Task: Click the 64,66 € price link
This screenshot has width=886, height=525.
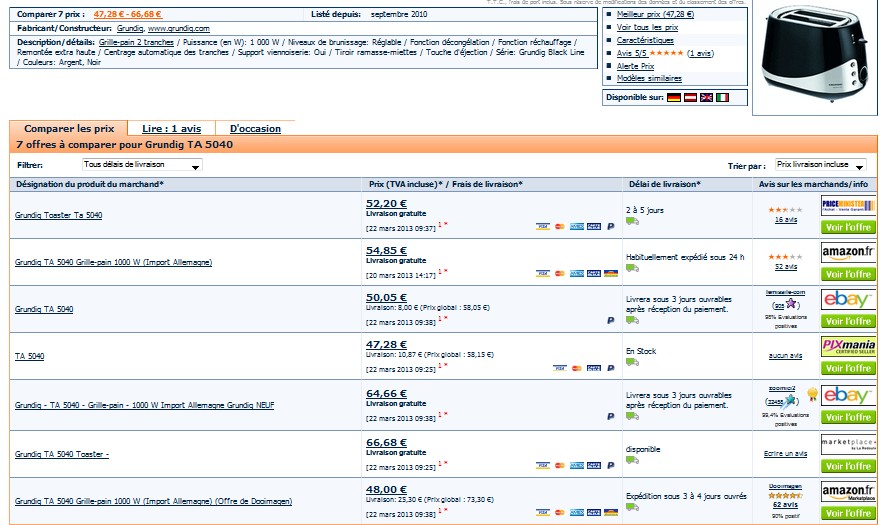Action: point(386,393)
